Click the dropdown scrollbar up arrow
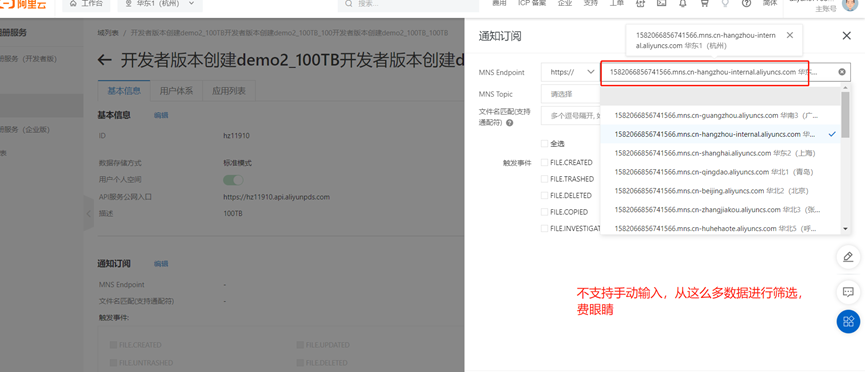Image resolution: width=865 pixels, height=372 pixels. [x=845, y=87]
